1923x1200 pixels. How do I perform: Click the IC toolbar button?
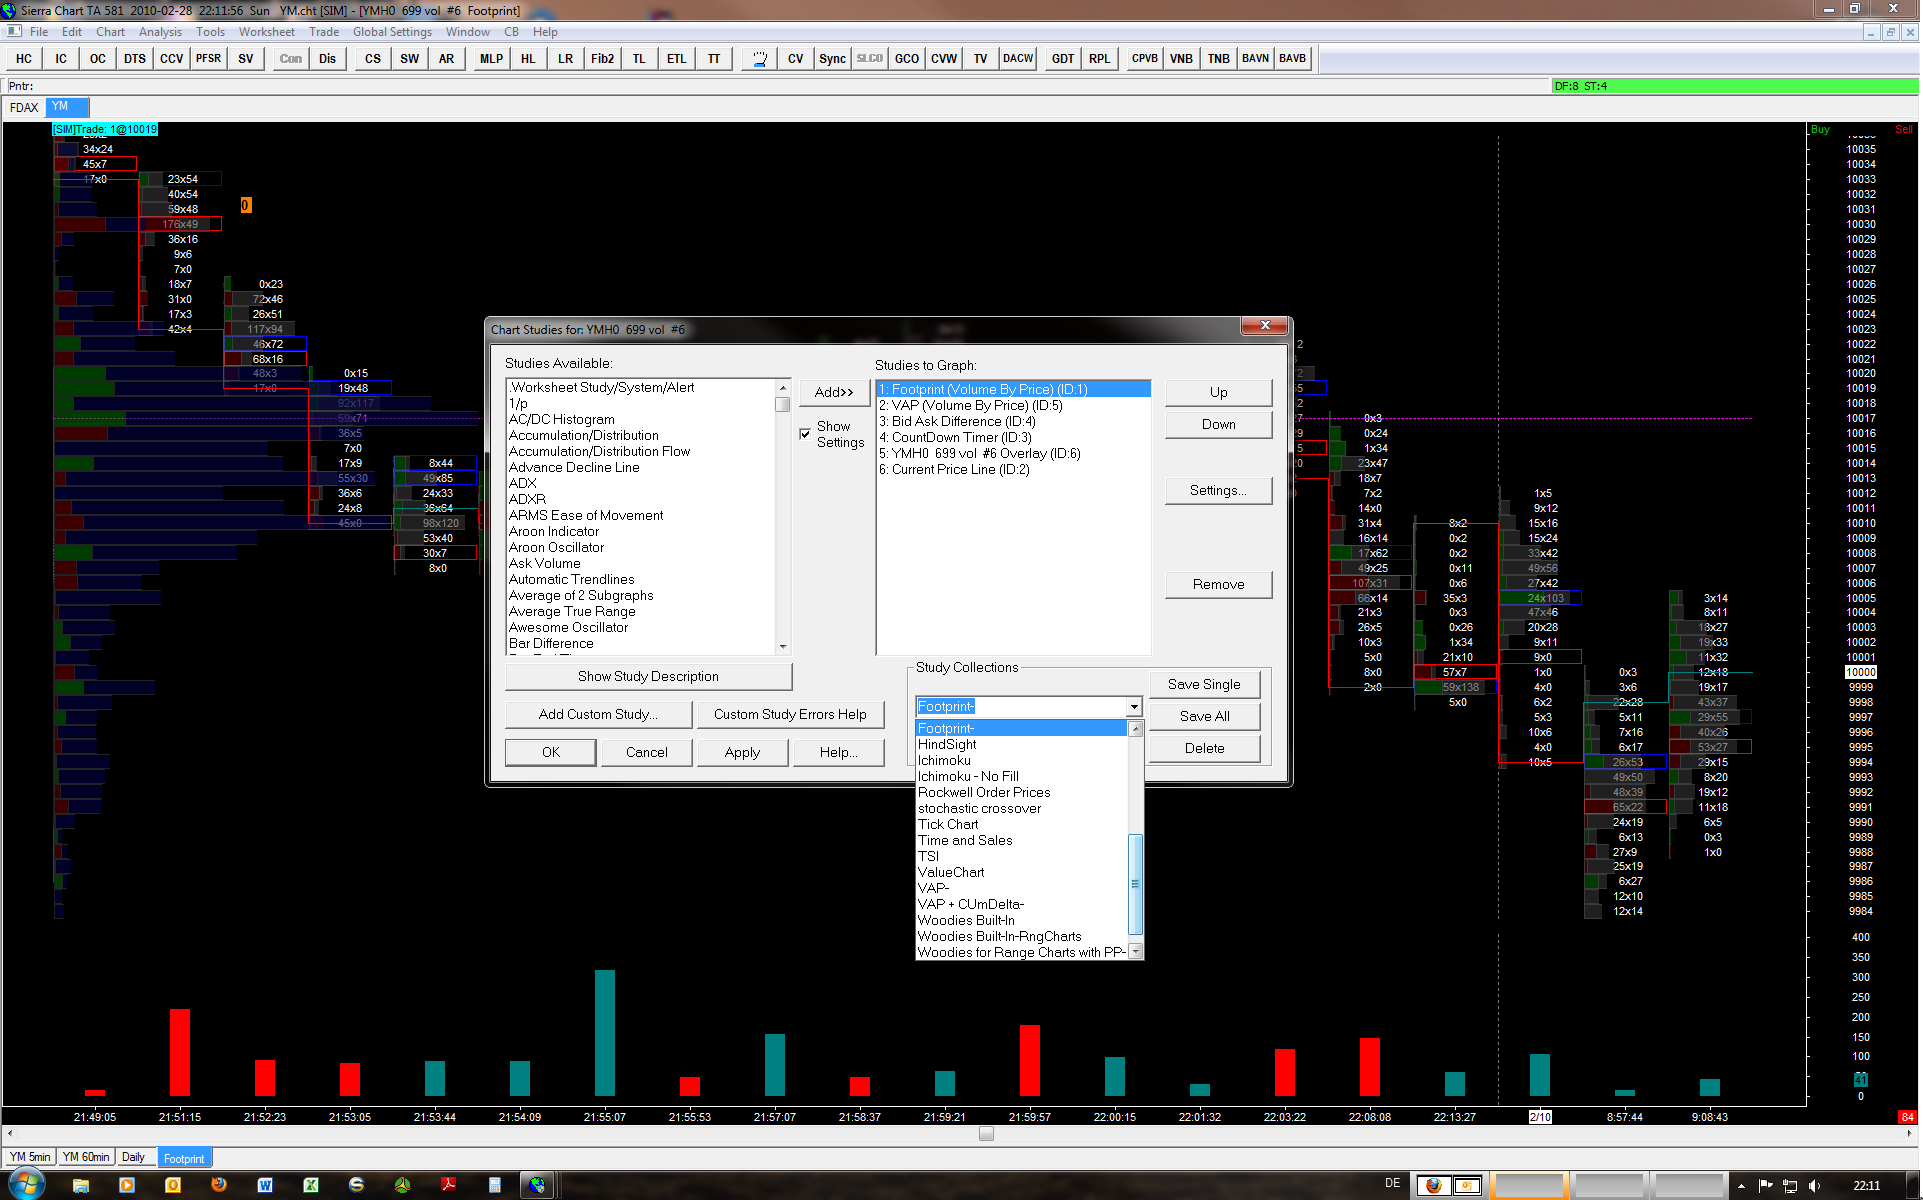(x=61, y=59)
